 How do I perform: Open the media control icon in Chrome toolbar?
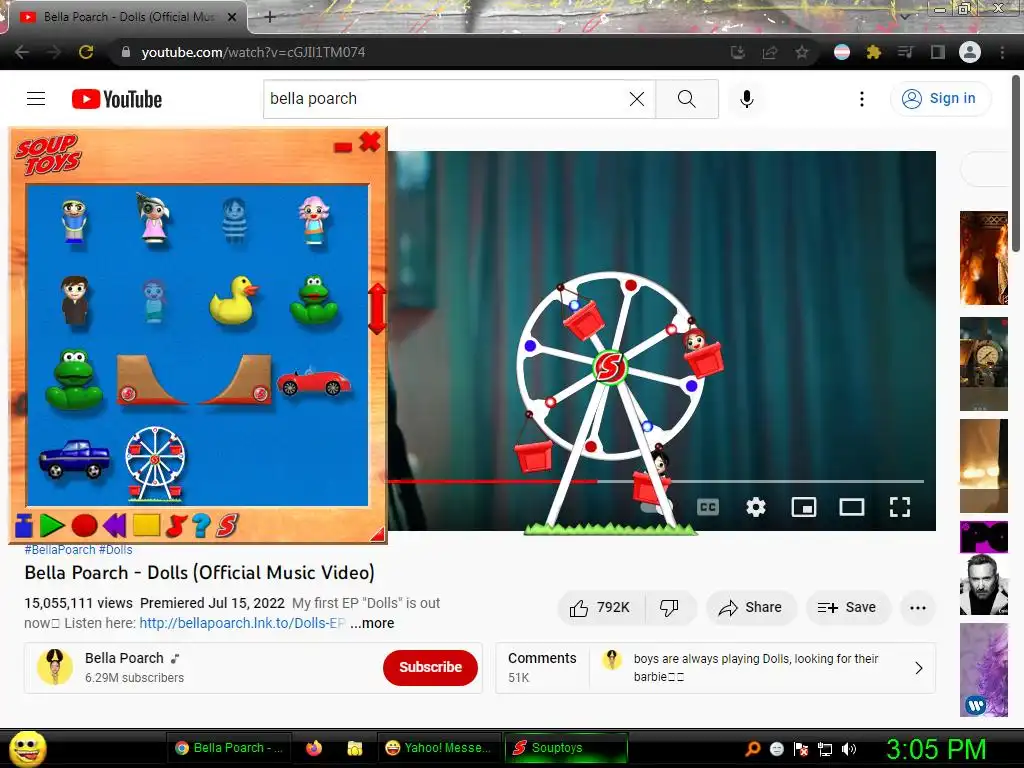click(x=906, y=52)
